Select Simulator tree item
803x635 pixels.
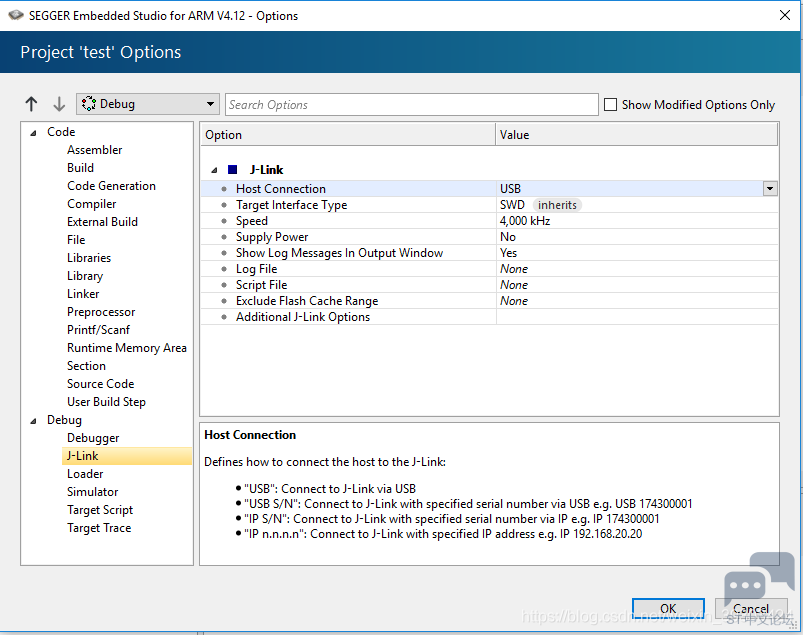(x=92, y=492)
